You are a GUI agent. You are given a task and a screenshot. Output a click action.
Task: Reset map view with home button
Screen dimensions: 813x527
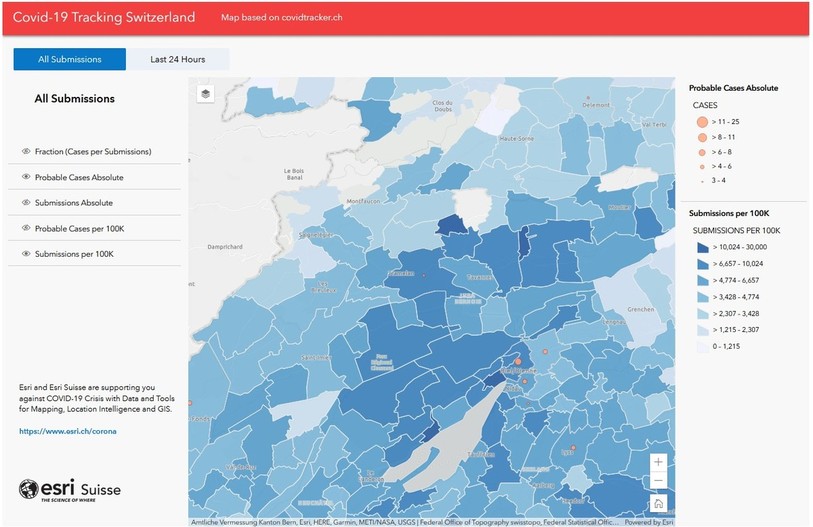point(658,503)
